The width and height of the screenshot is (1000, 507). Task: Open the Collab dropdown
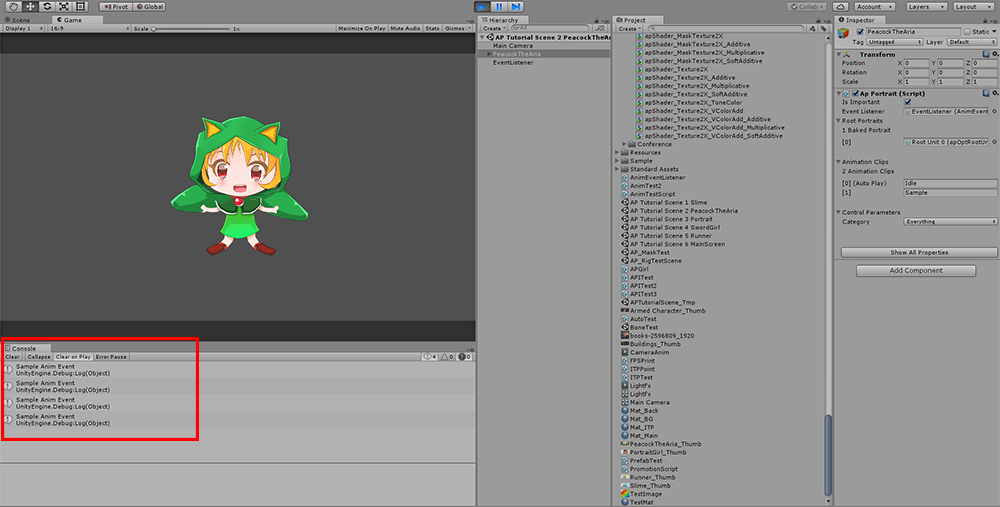pyautogui.click(x=807, y=6)
